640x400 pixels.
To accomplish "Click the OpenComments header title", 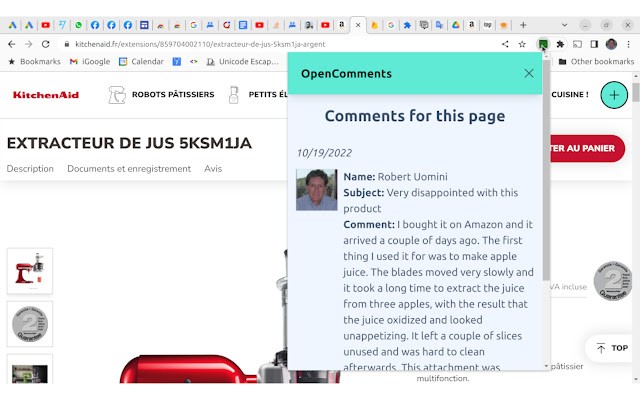I will click(x=346, y=74).
